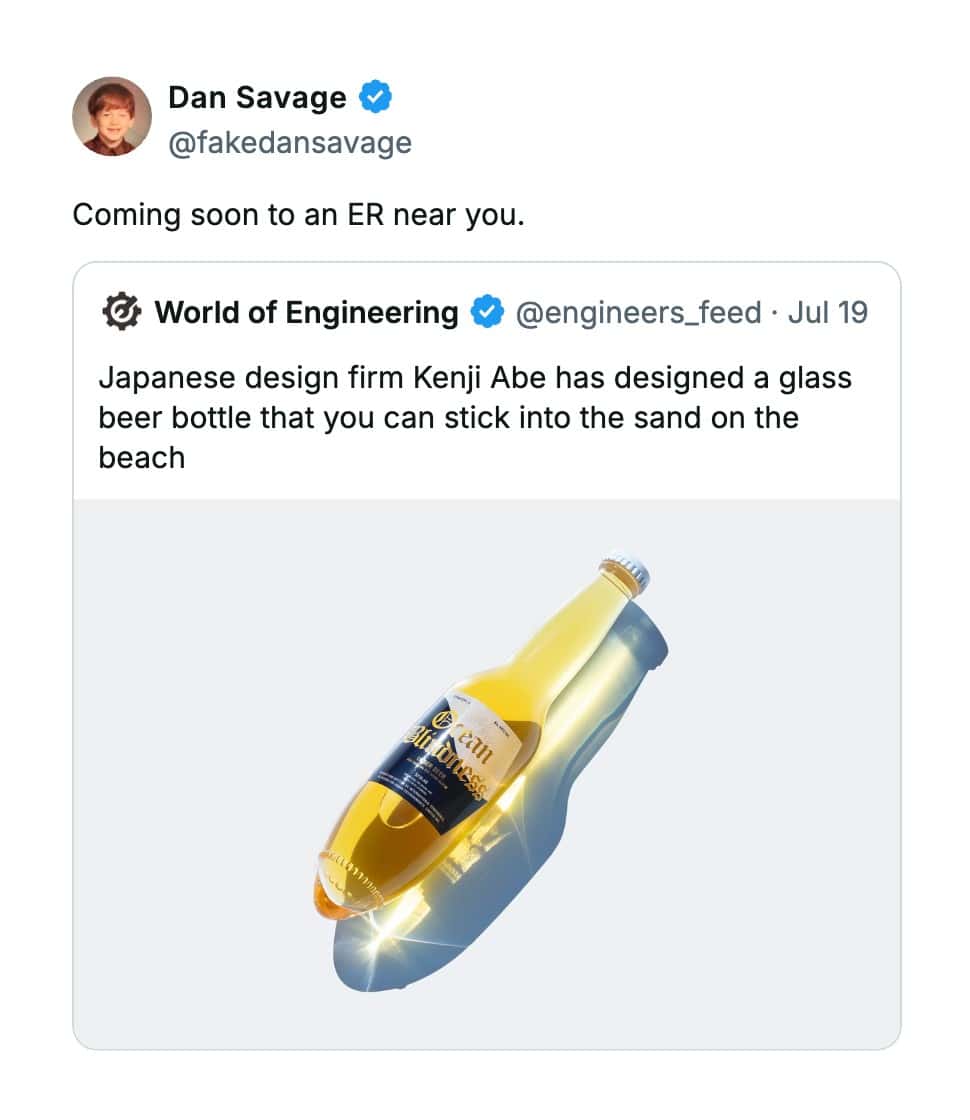Click the word "beach" in the quoted tweet
The height and width of the screenshot is (1120, 970).
(x=141, y=458)
